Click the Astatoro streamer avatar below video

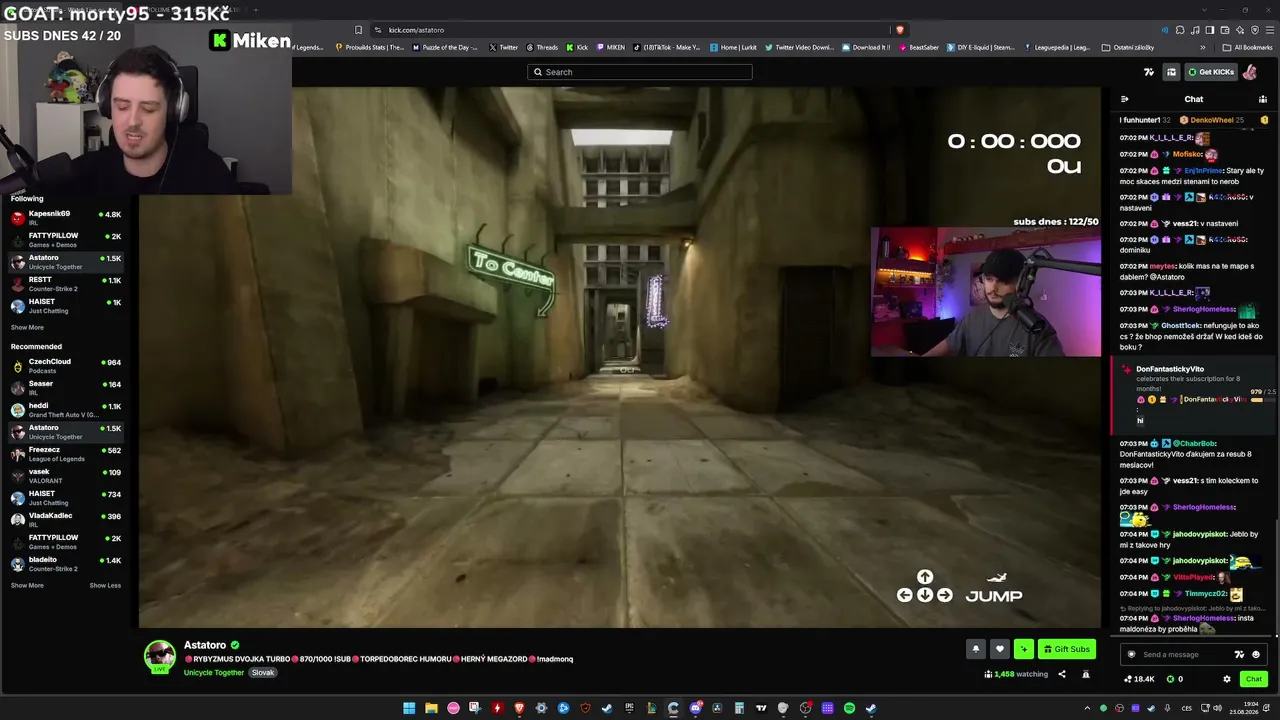click(160, 656)
